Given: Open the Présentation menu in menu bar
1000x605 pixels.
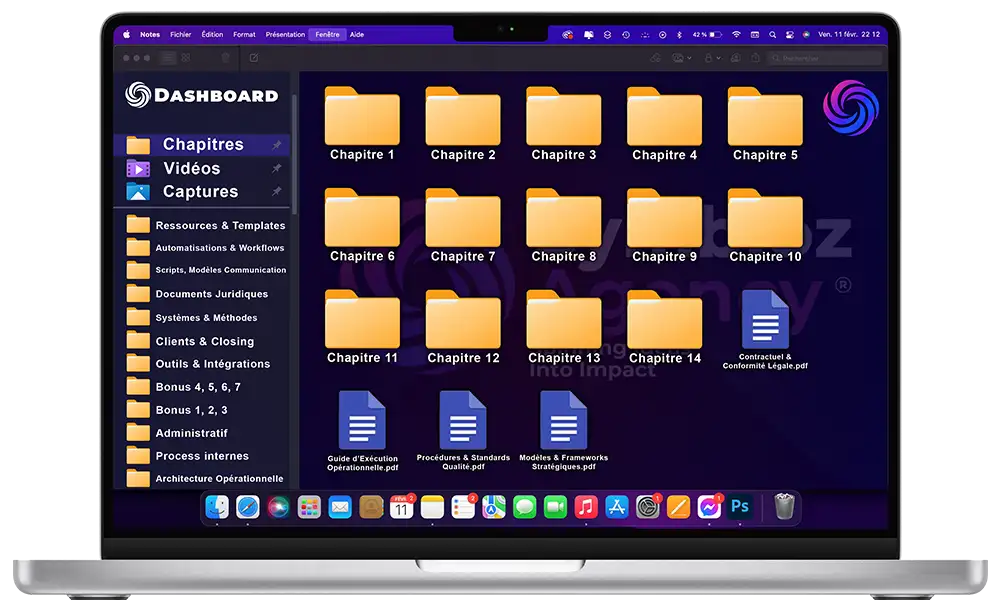Looking at the screenshot, I should click(285, 34).
